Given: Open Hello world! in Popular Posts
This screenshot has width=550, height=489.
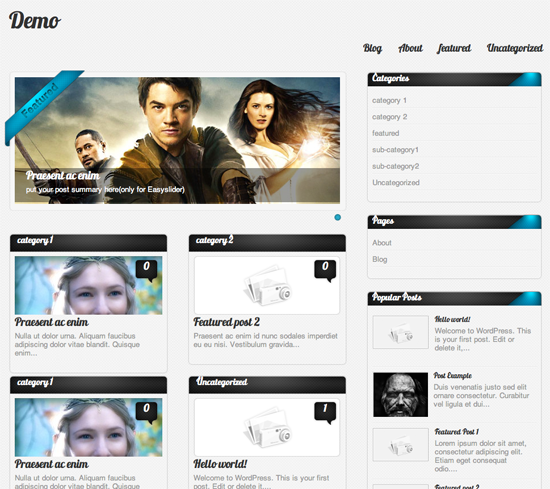Looking at the screenshot, I should [452, 319].
